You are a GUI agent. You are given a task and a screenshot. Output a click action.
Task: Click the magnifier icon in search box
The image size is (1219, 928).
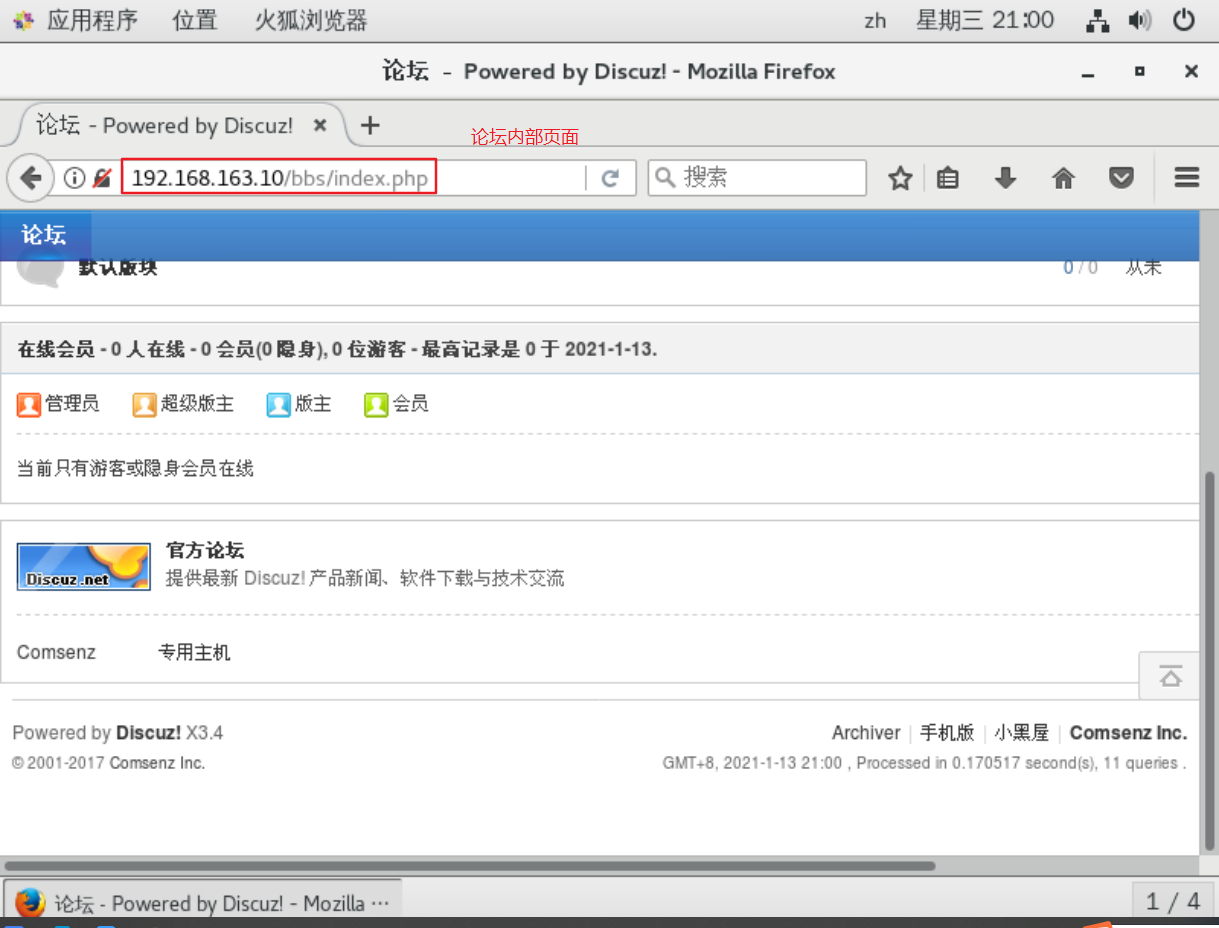click(665, 178)
